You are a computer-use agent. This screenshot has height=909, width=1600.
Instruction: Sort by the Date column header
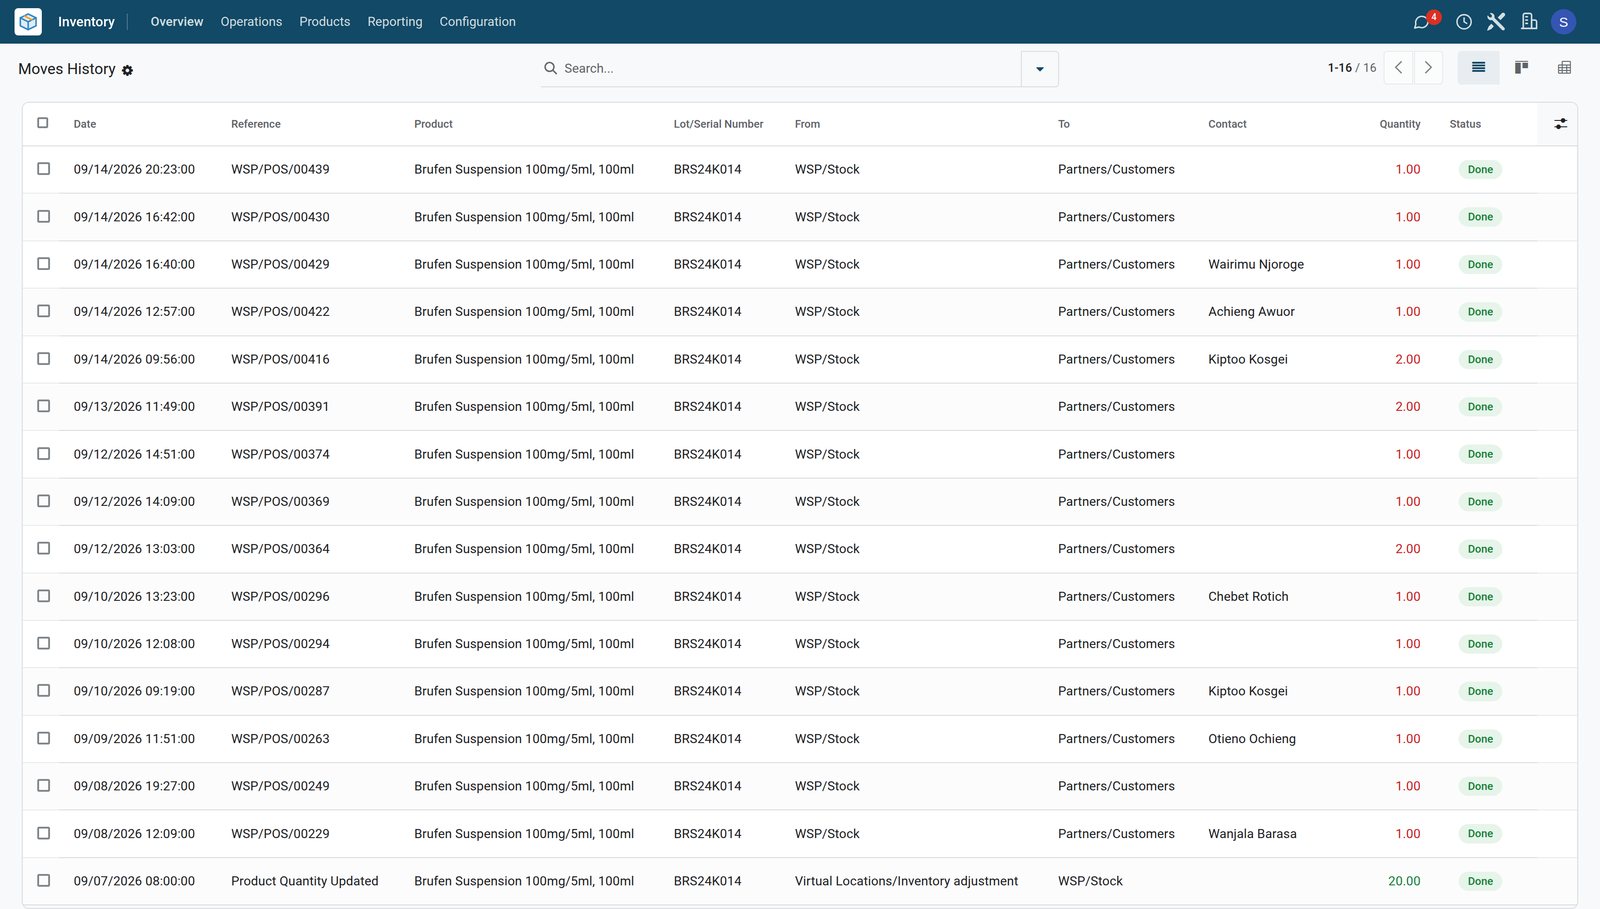(85, 124)
